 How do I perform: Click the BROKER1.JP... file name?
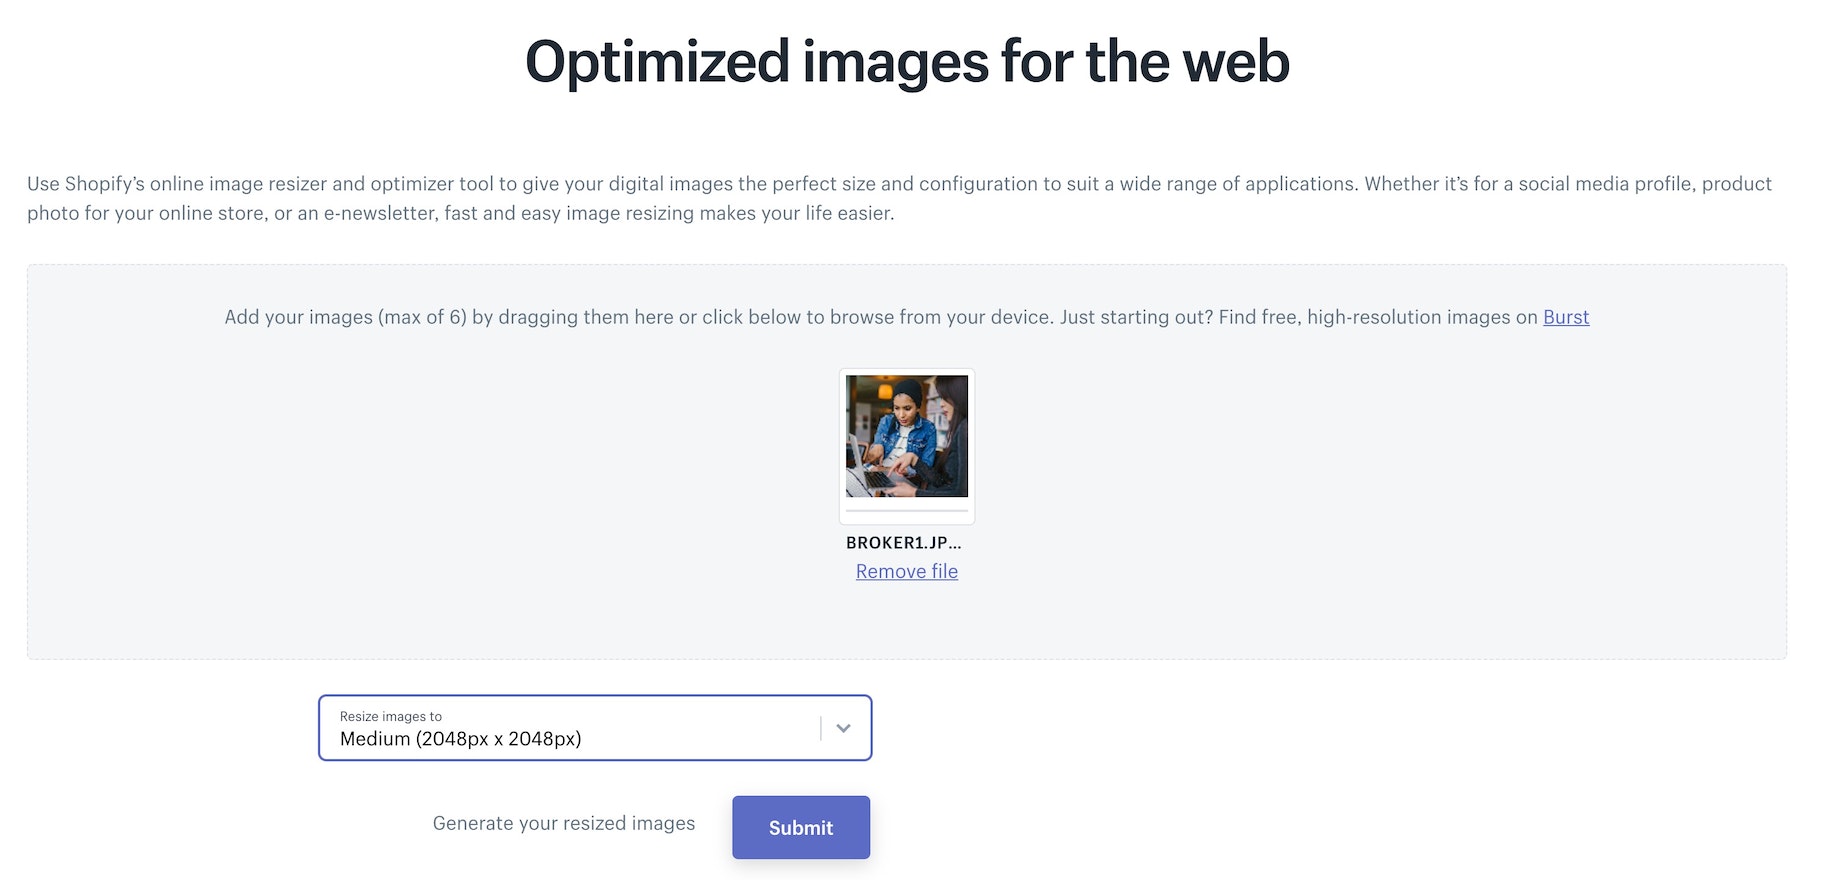coord(903,543)
